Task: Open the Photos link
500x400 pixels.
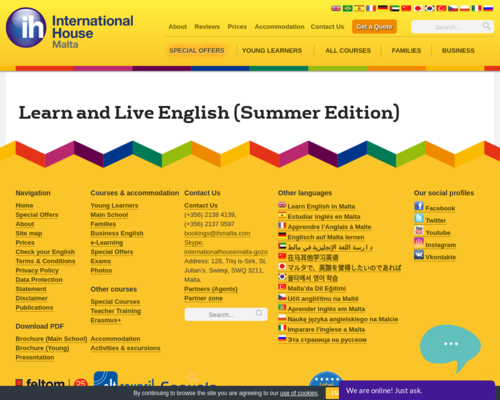Action: point(101,271)
